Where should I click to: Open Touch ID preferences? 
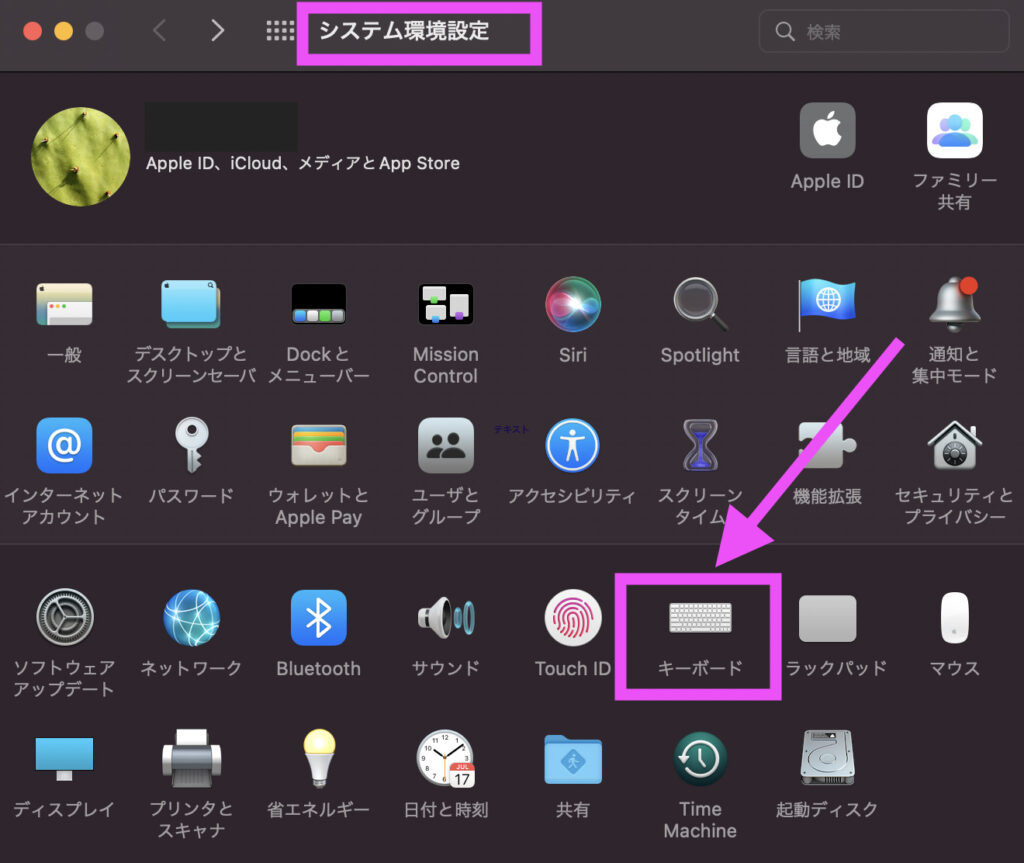pos(573,618)
